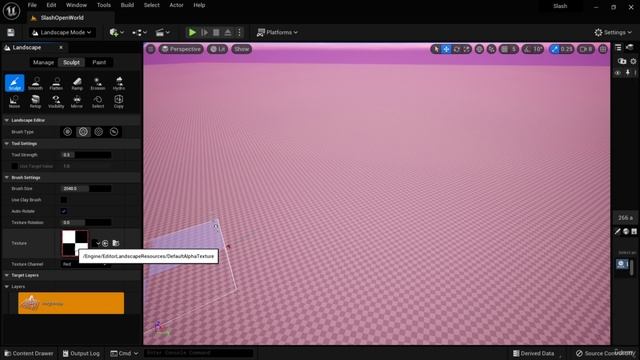Viewport: 640px width, 360px height.
Task: Choose the pattern brush type
Action: tap(99, 132)
